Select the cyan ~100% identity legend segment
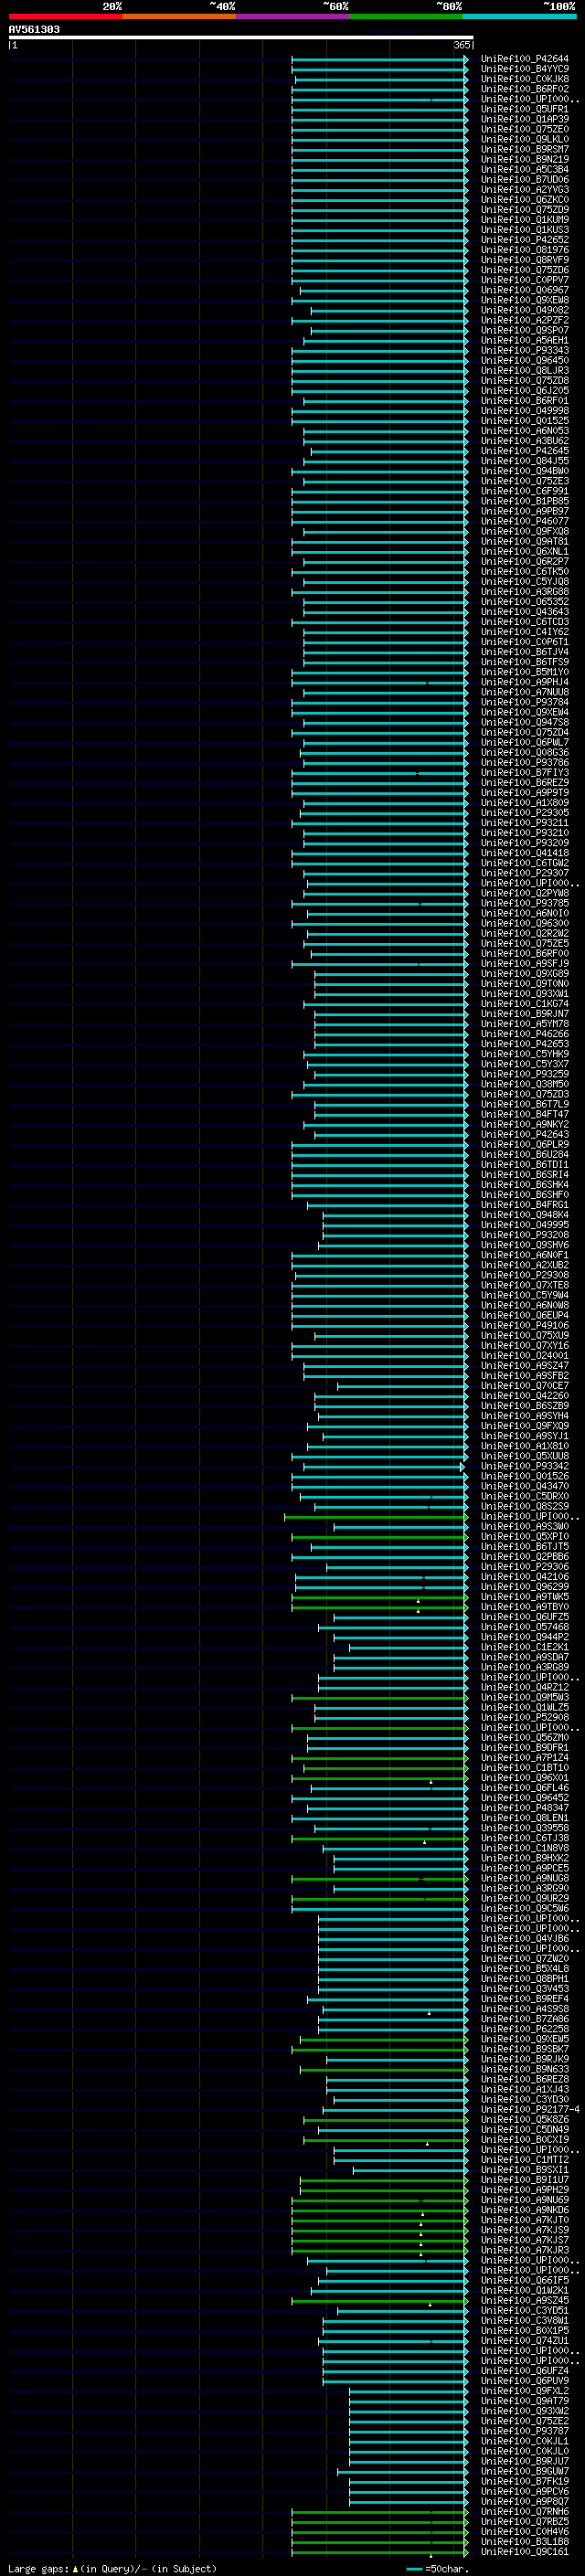Viewport: 585px width, 2576px height. tap(519, 16)
